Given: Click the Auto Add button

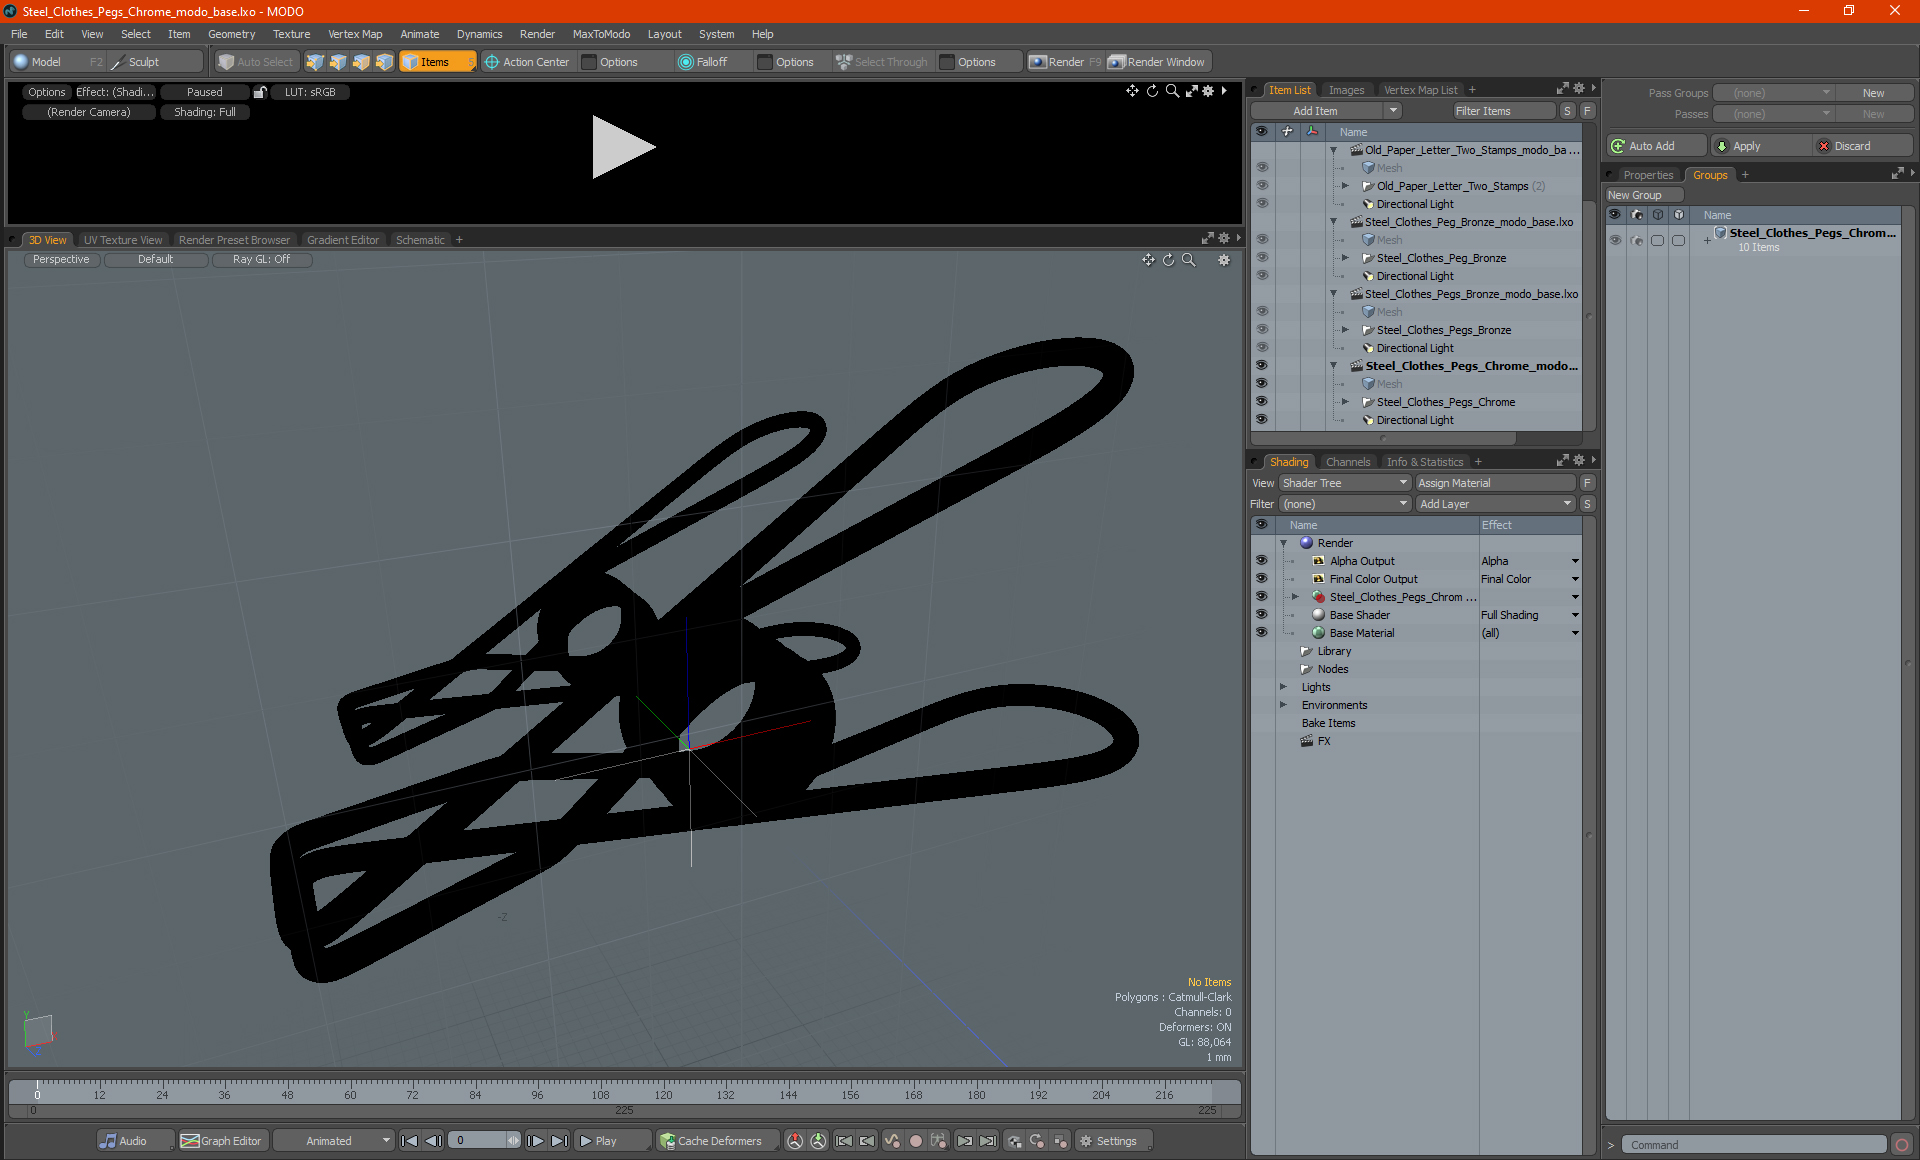Looking at the screenshot, I should (x=1652, y=146).
